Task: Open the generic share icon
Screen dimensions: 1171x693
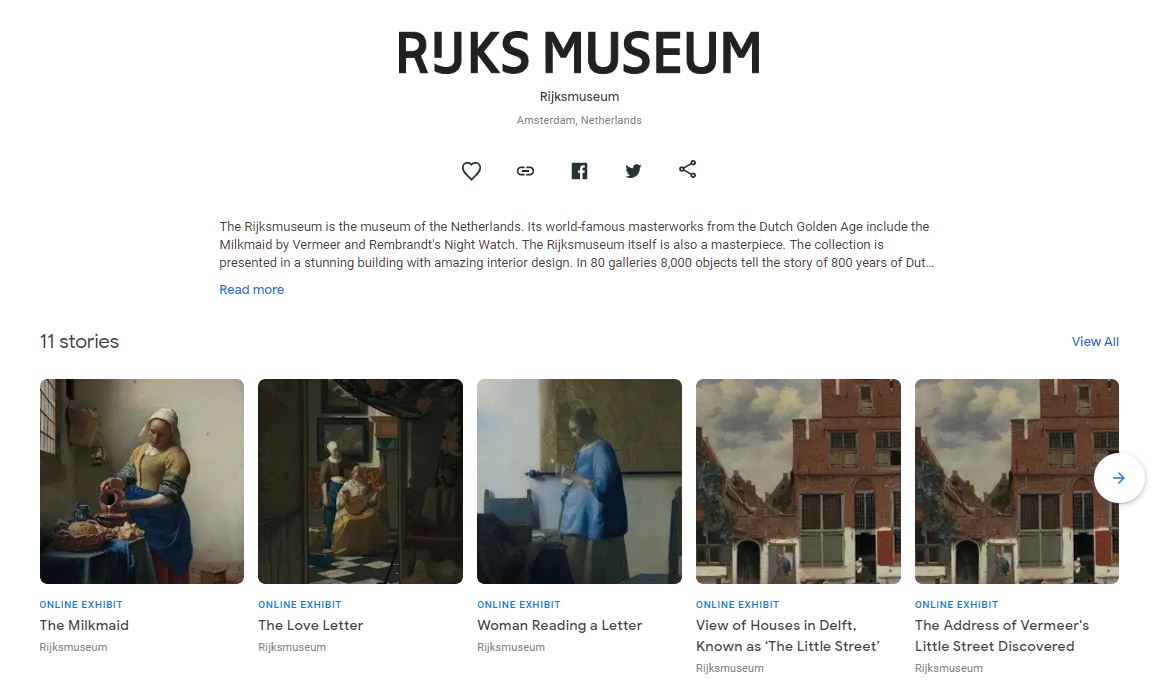Action: click(687, 170)
